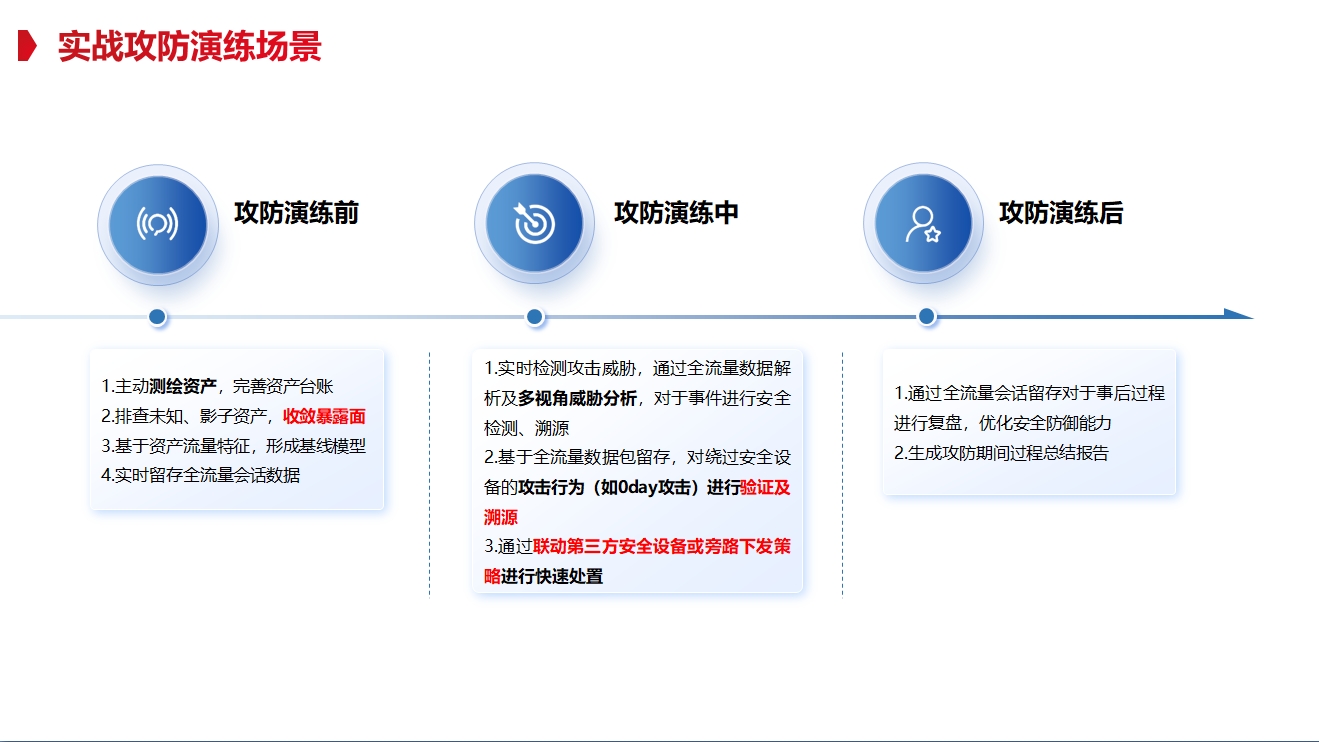Click the target icon for 攻防演练中
The width and height of the screenshot is (1319, 742).
534,223
